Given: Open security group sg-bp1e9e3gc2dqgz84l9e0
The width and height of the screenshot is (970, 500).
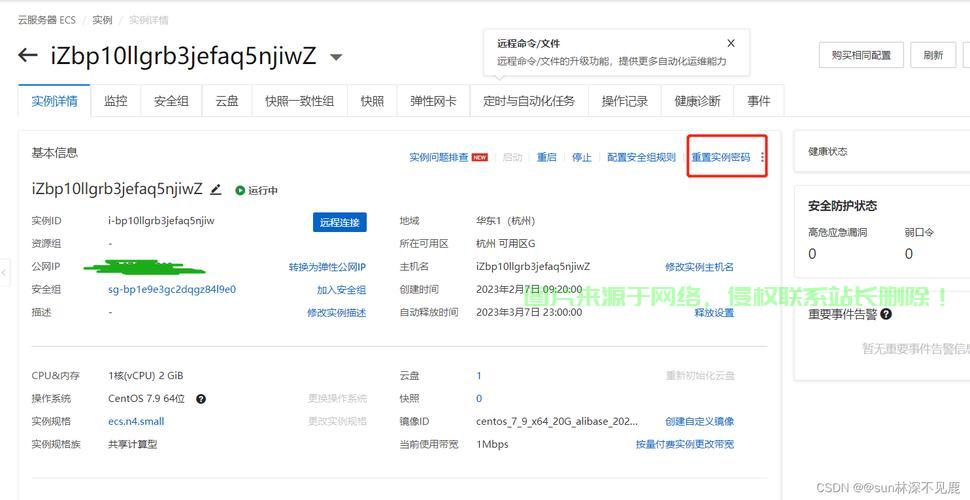Looking at the screenshot, I should point(172,290).
